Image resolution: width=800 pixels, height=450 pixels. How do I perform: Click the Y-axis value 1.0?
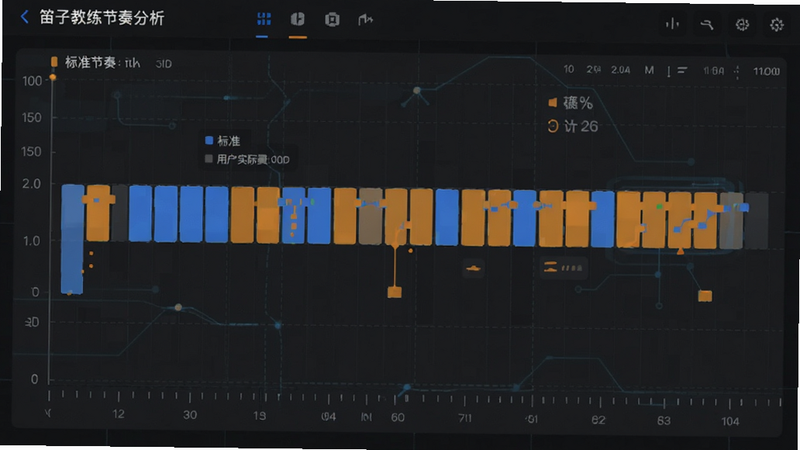click(x=31, y=241)
